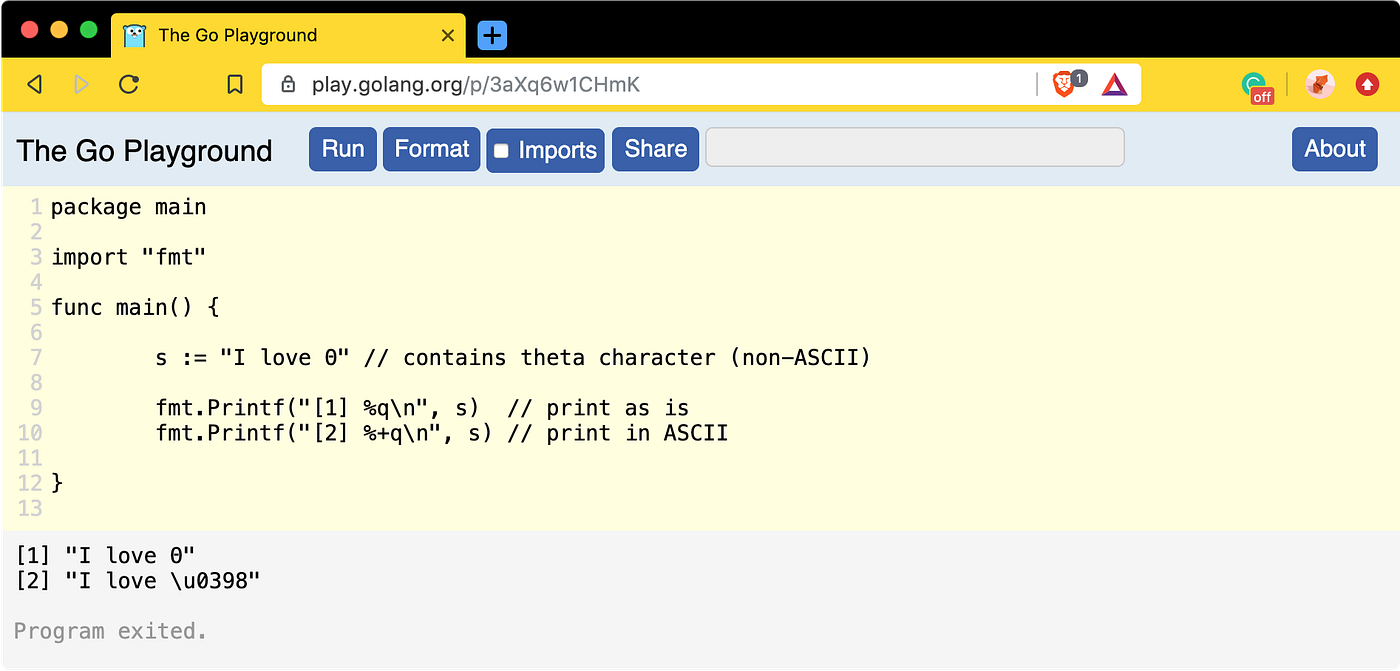
Task: Close The Go Playground tab
Action: (x=448, y=36)
